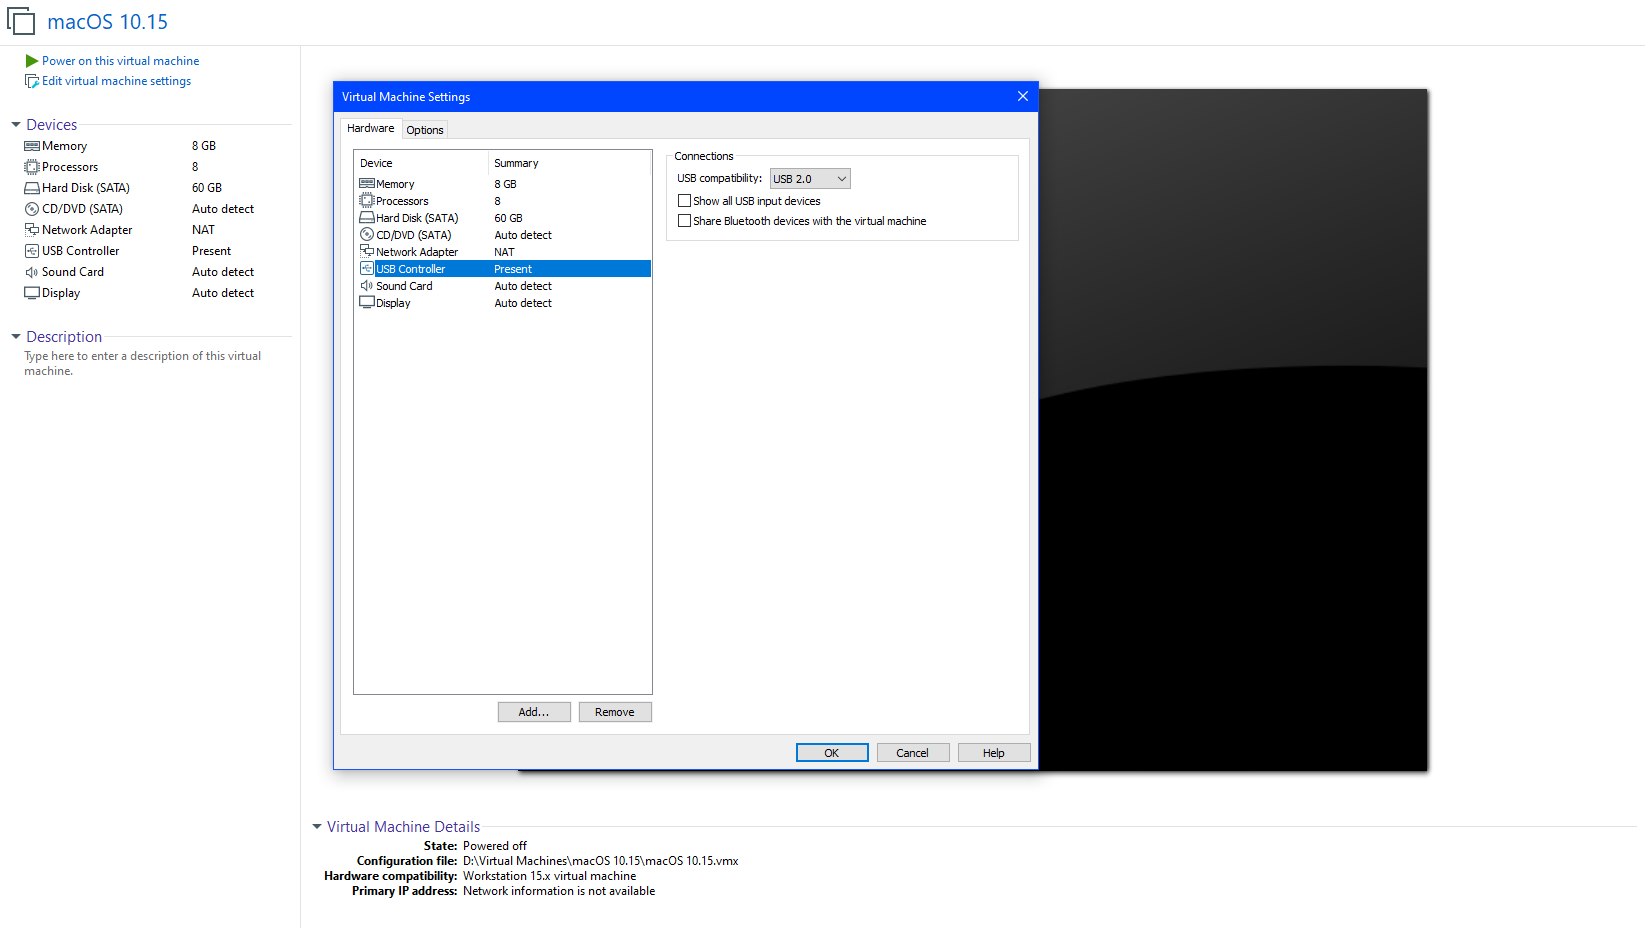
Task: Click the description text field in the sidebar
Action: pyautogui.click(x=143, y=363)
